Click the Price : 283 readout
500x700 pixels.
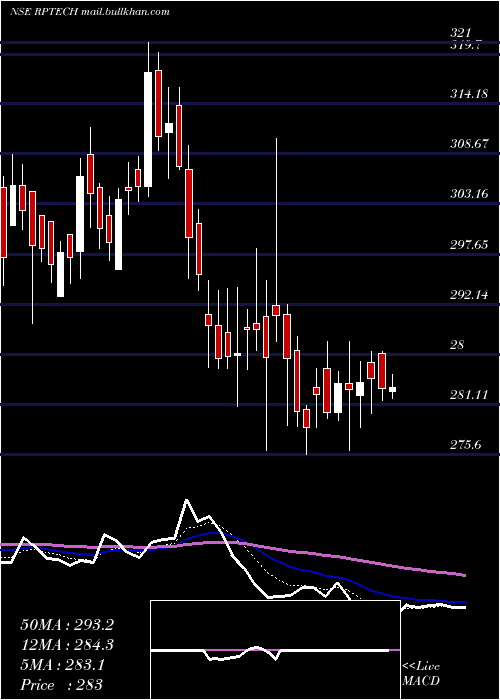pyautogui.click(x=61, y=685)
